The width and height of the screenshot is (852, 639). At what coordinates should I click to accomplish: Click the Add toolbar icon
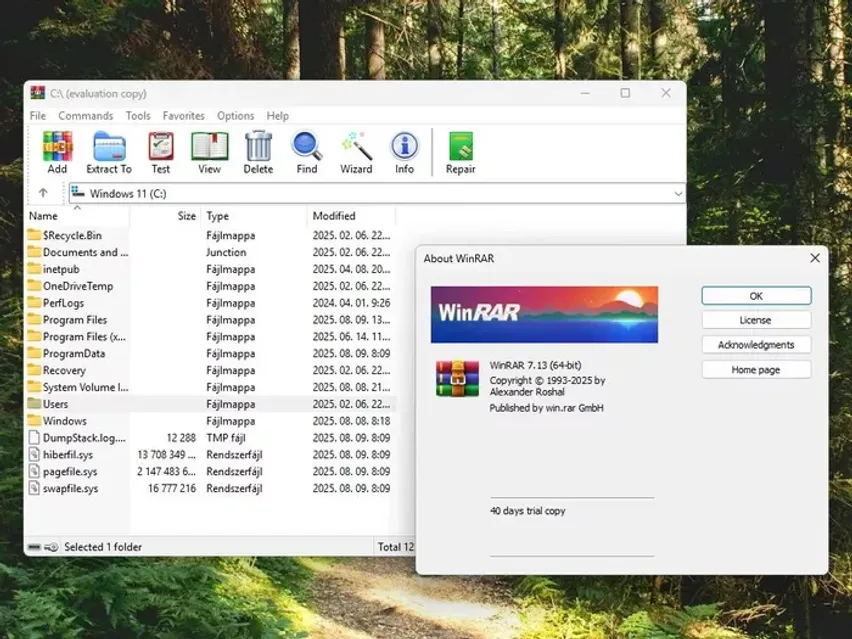tap(57, 147)
